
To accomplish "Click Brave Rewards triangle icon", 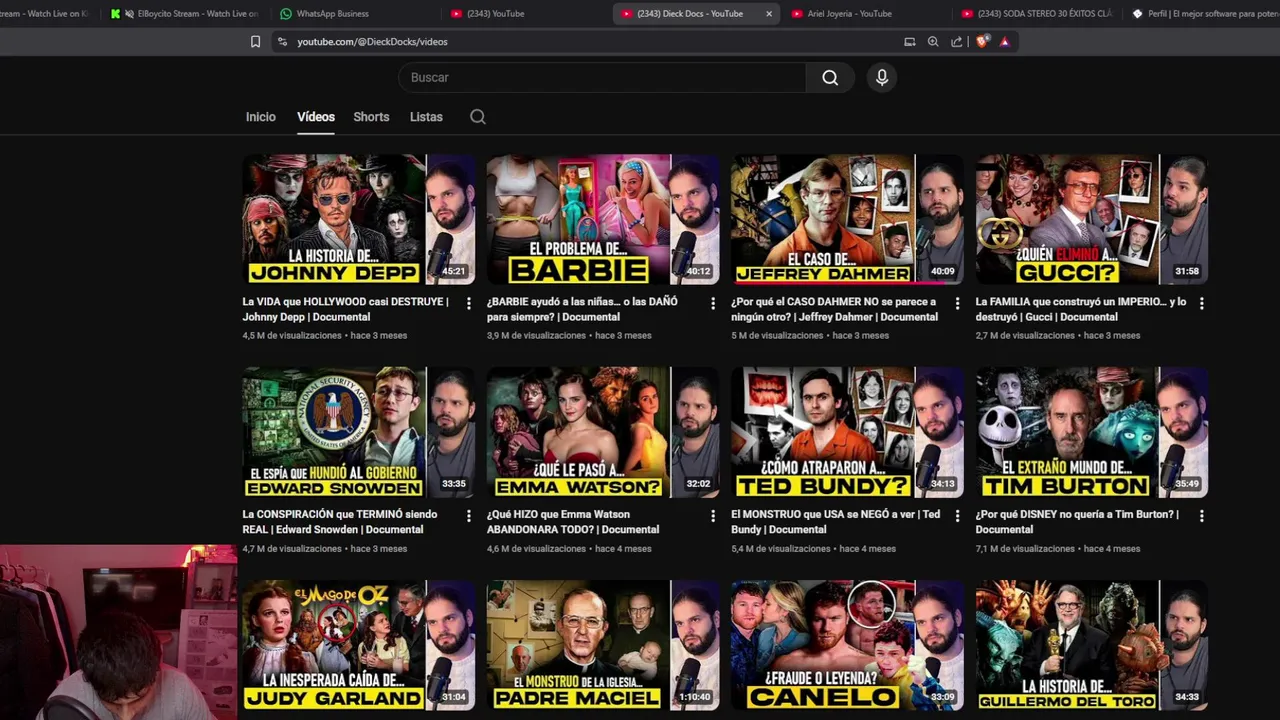I will (x=1004, y=42).
